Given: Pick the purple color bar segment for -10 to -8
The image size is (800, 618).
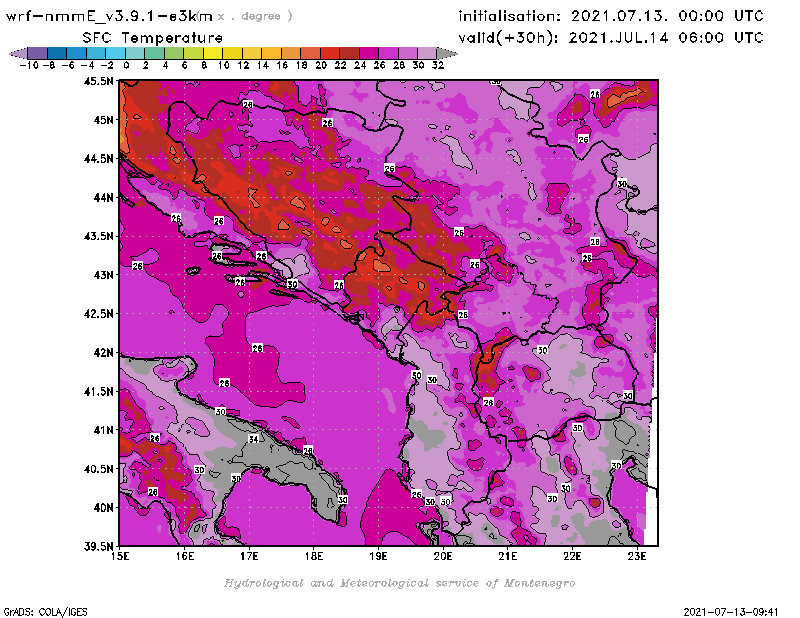Looking at the screenshot, I should pyautogui.click(x=38, y=53).
